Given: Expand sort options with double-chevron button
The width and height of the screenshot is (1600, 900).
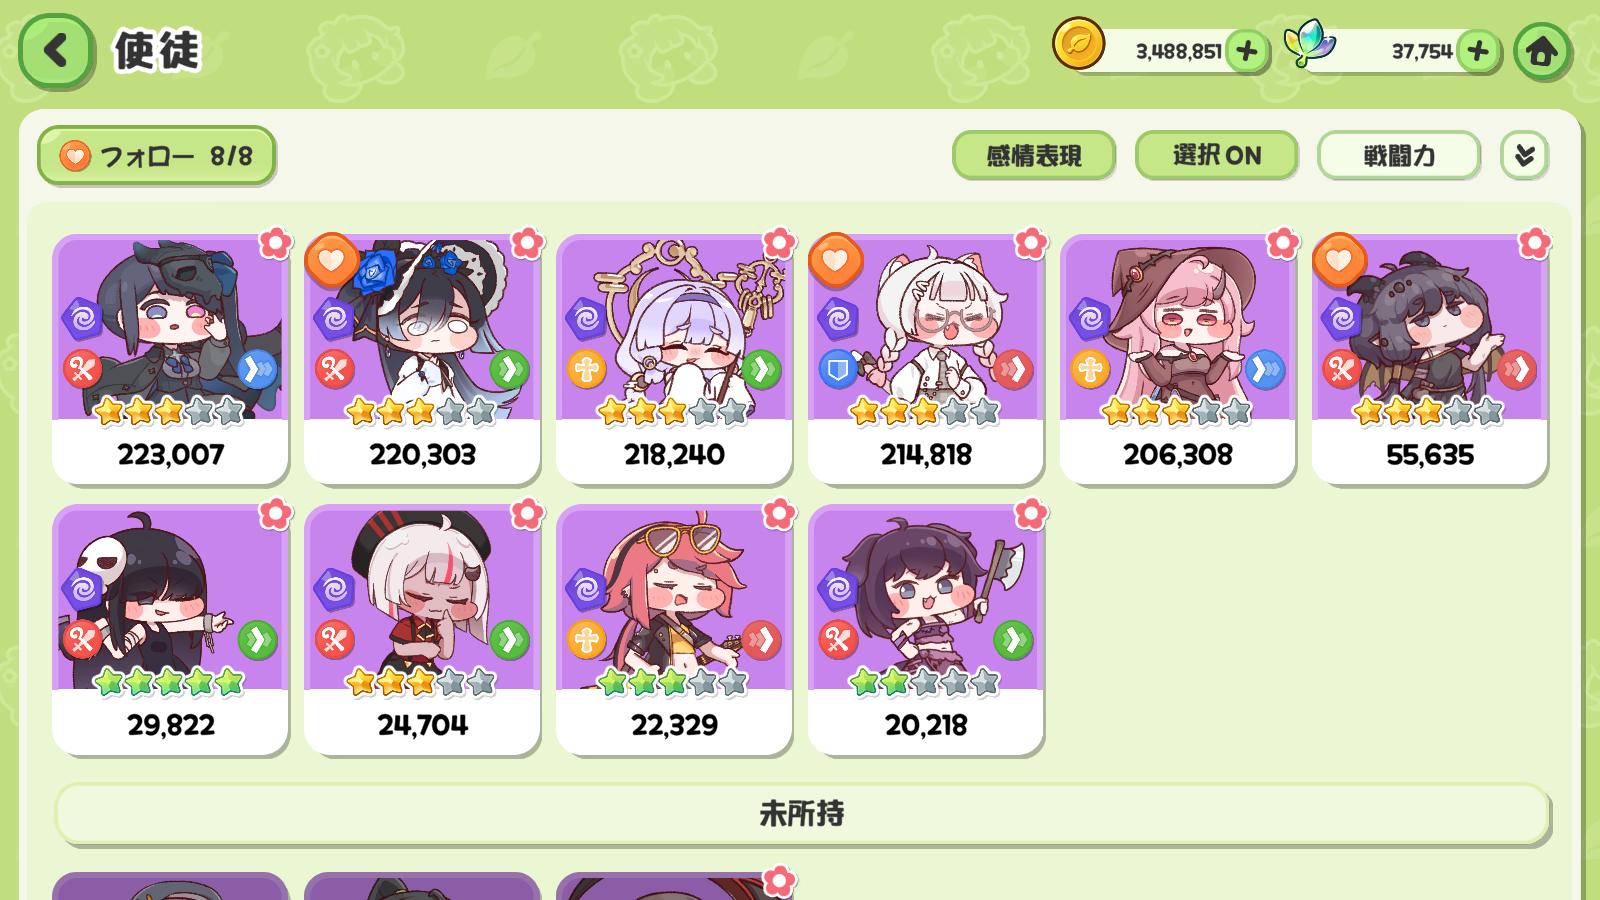Looking at the screenshot, I should coord(1524,155).
